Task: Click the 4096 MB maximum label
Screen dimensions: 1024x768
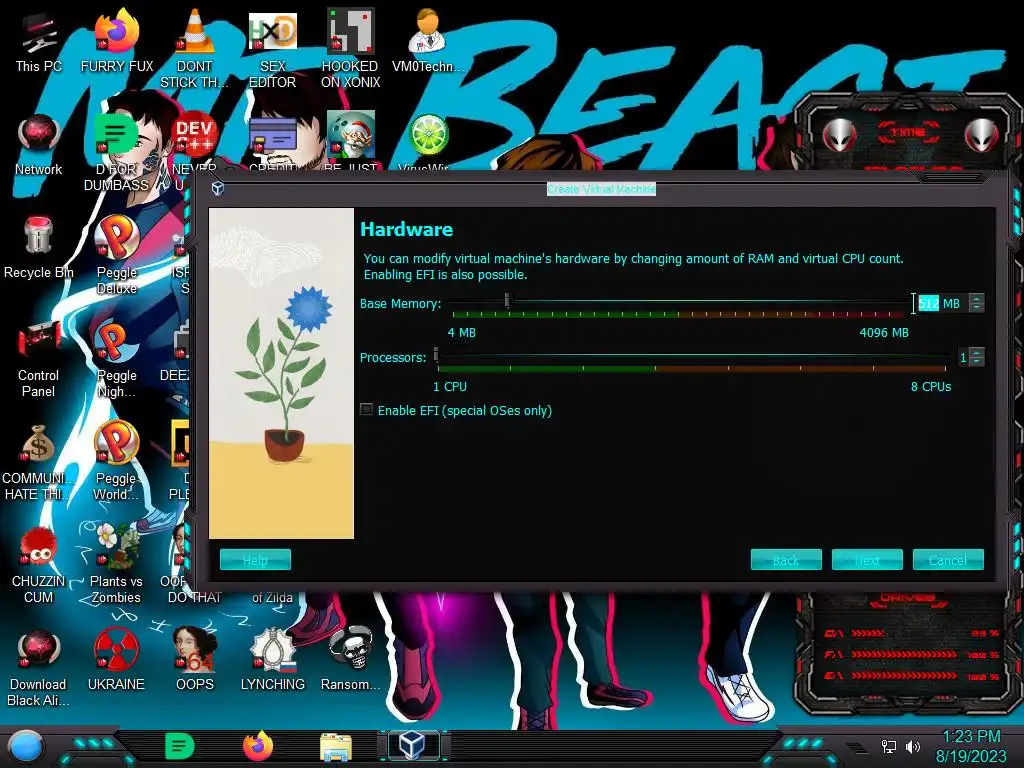Action: point(884,332)
